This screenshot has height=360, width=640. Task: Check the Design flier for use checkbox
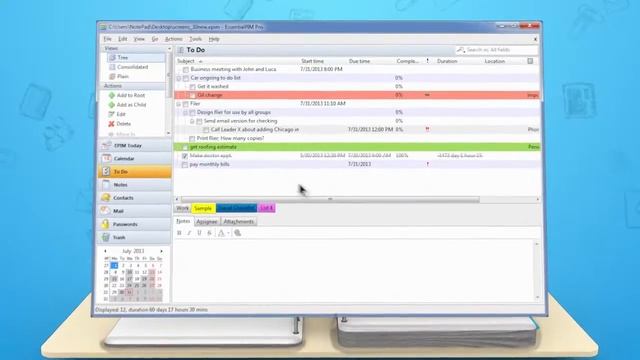click(x=193, y=112)
